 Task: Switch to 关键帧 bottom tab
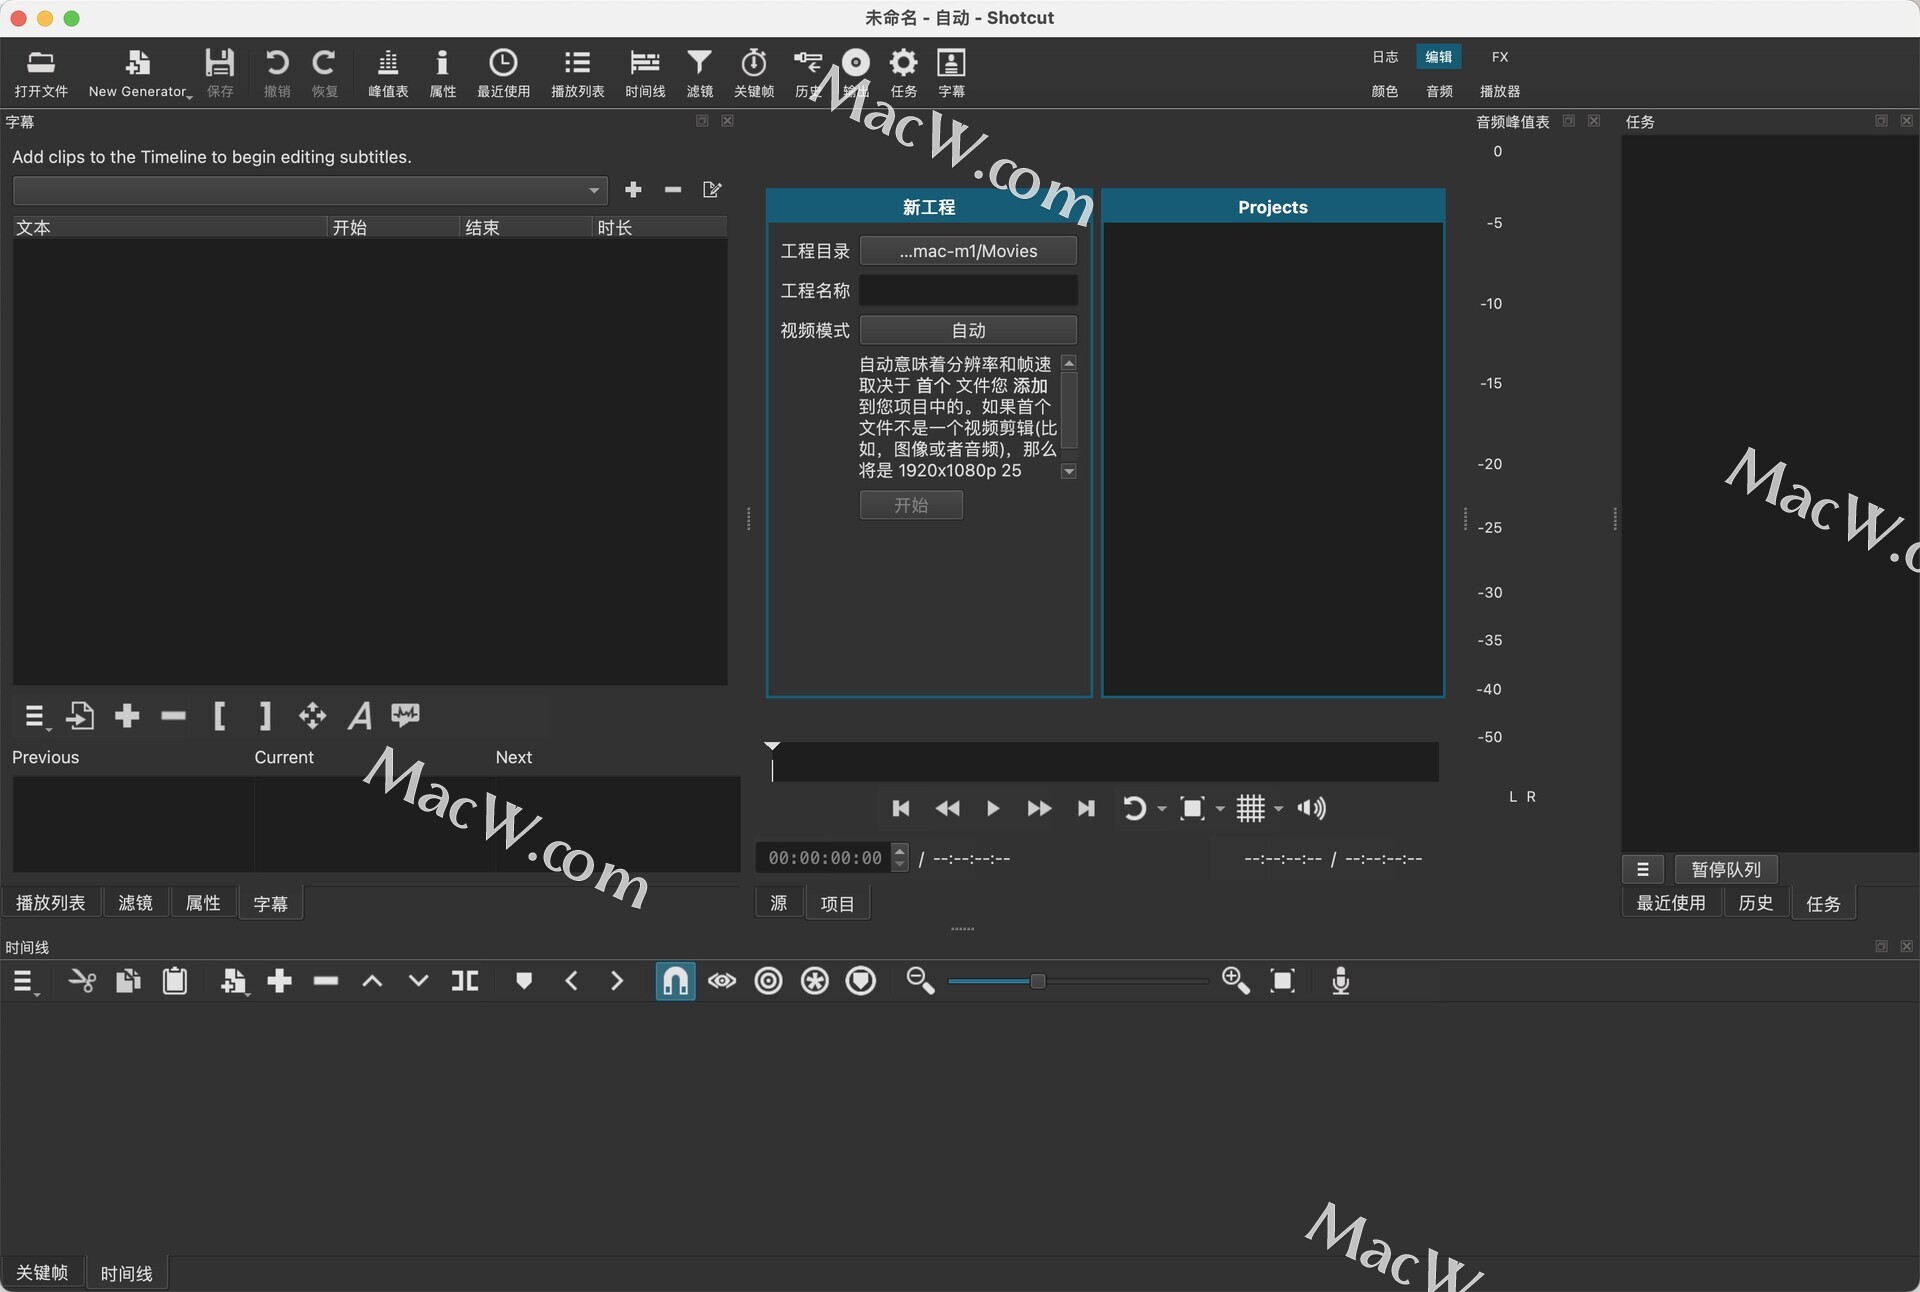[x=42, y=1272]
